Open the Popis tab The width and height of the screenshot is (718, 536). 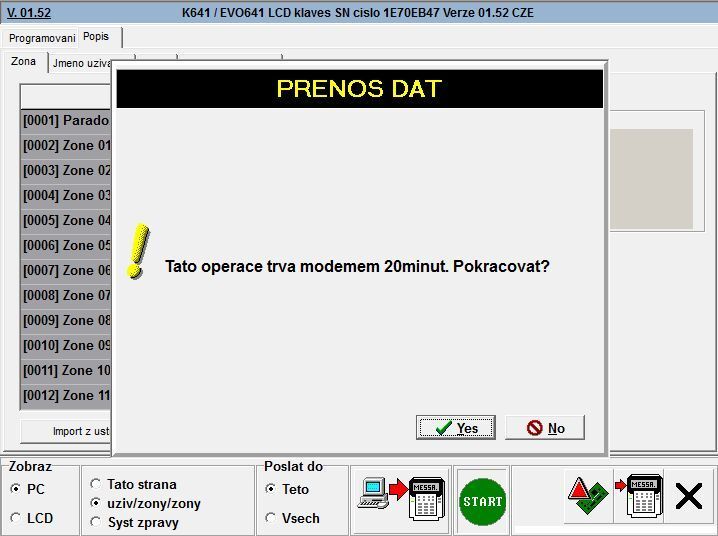[x=97, y=37]
